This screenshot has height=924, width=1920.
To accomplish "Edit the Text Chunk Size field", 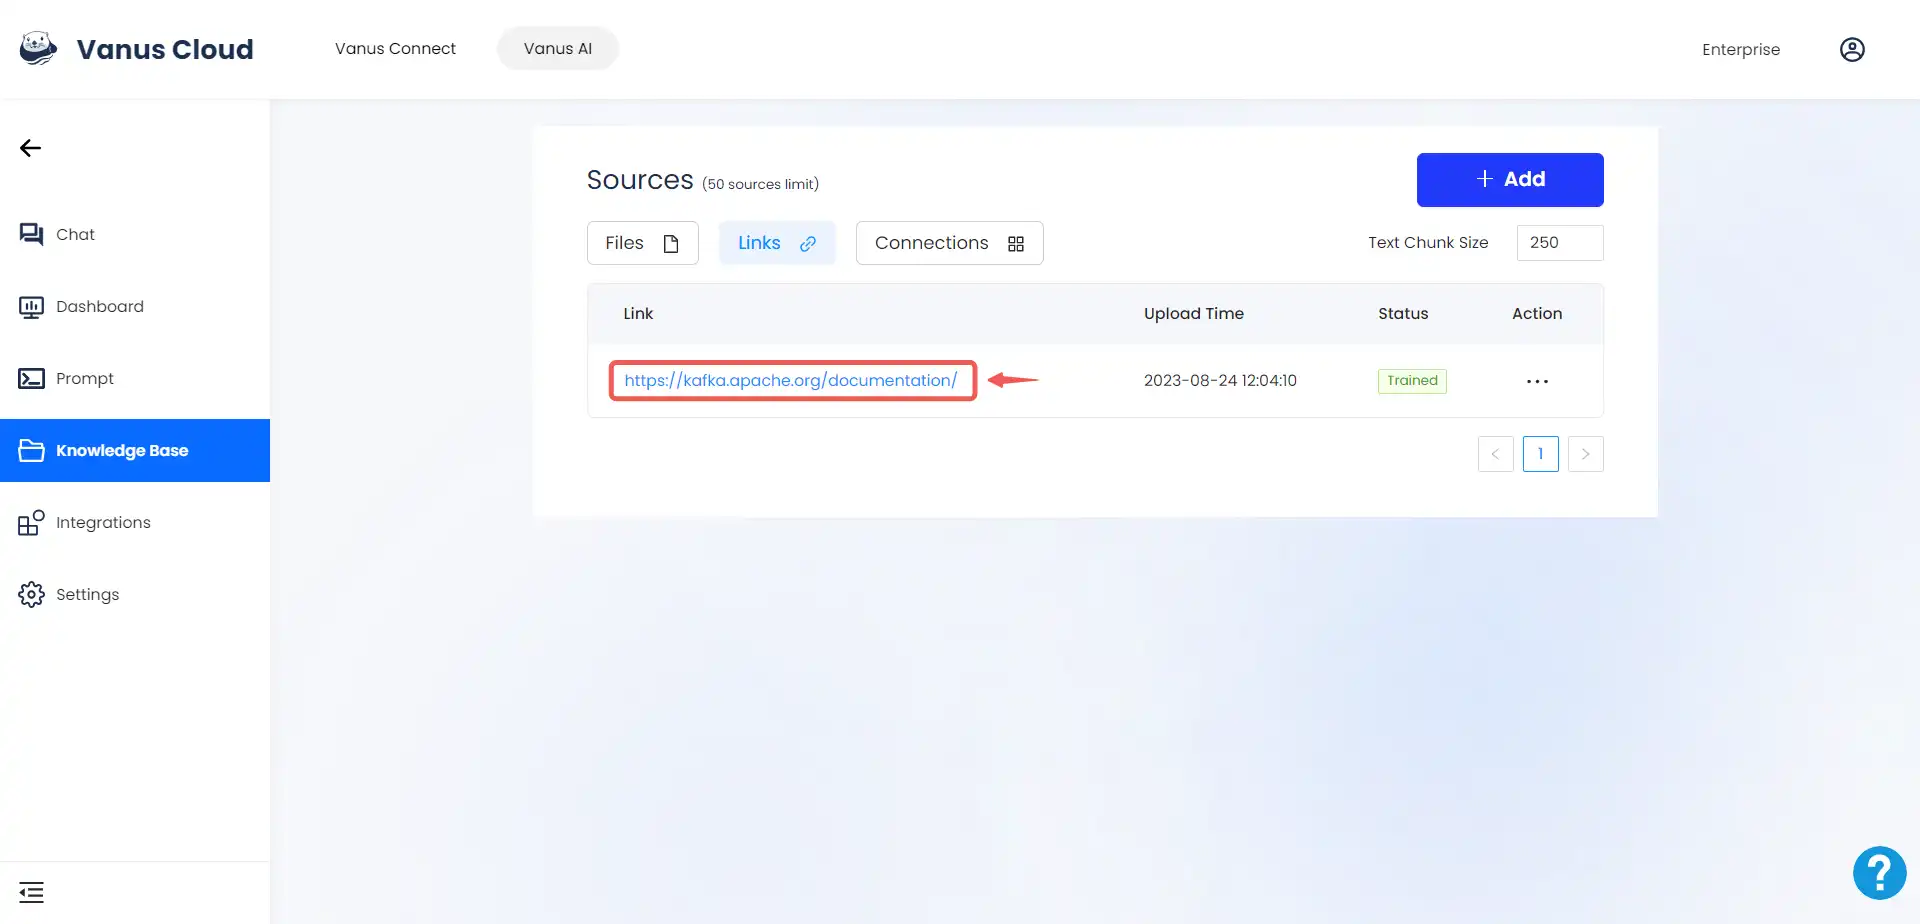I will [1559, 243].
